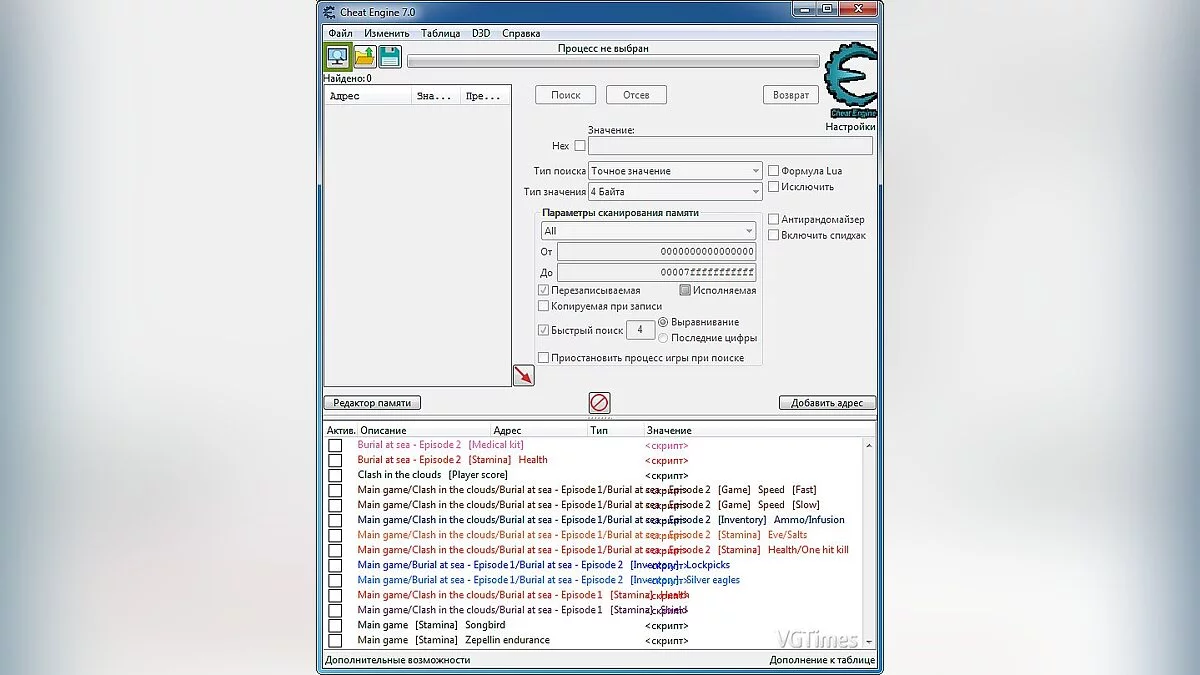This screenshot has height=675, width=1200.
Task: Click the Добавить адрес button
Action: pos(827,402)
